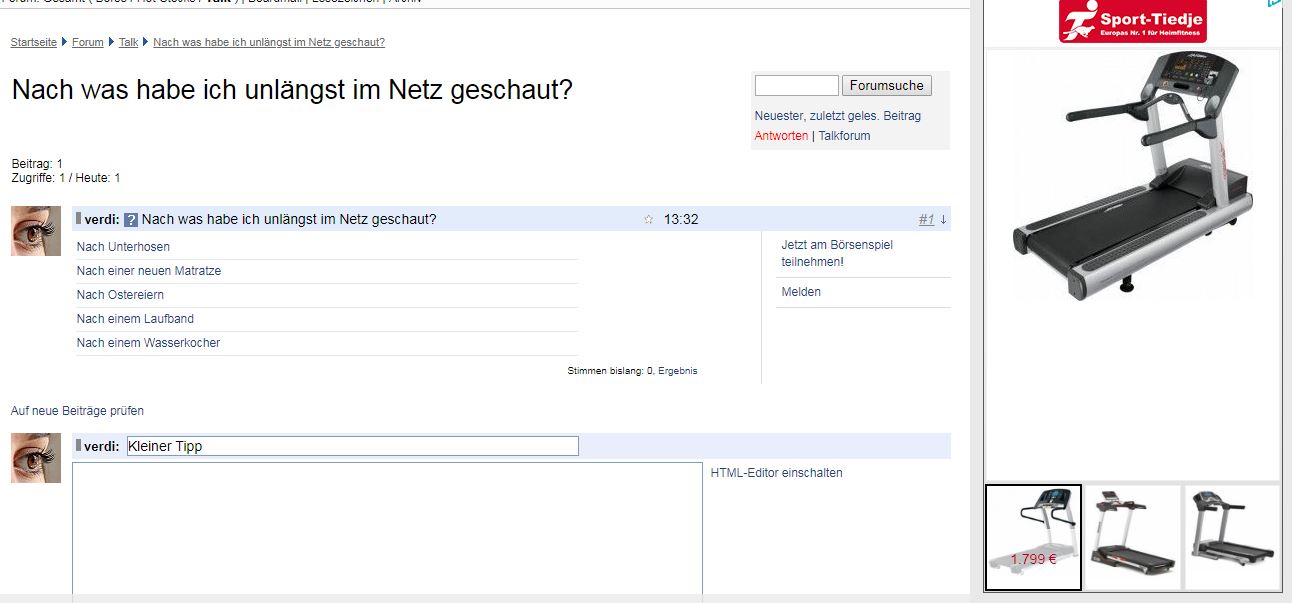
Task: Select the rightmost treadmill thumbnail in ad
Action: coord(1231,537)
